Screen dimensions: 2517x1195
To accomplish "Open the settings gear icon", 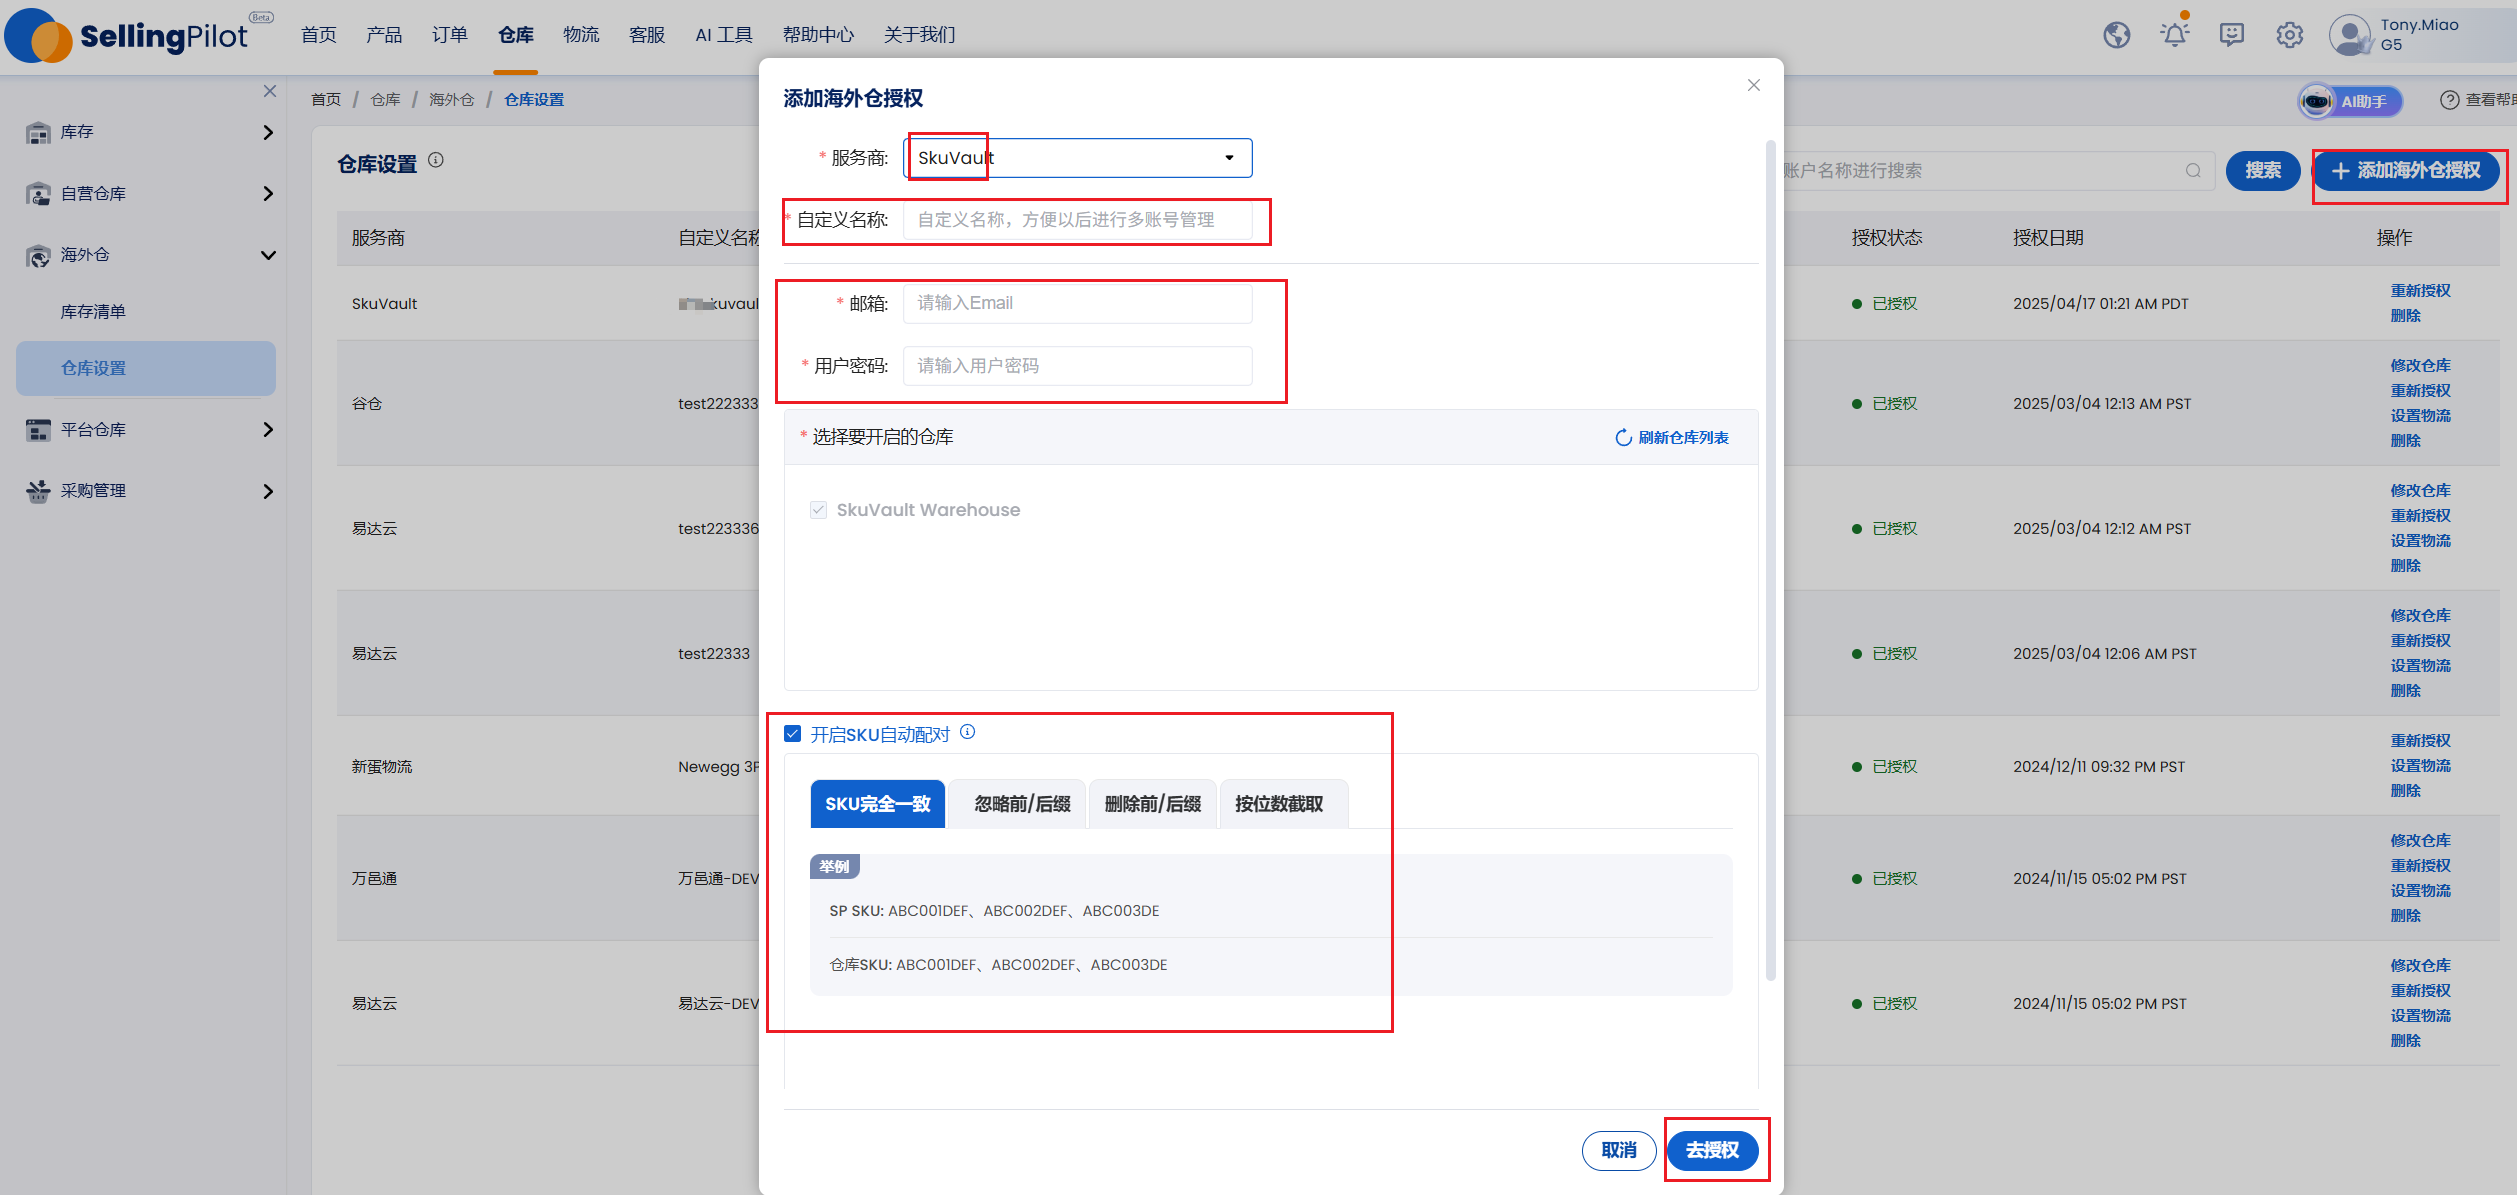I will point(2290,35).
